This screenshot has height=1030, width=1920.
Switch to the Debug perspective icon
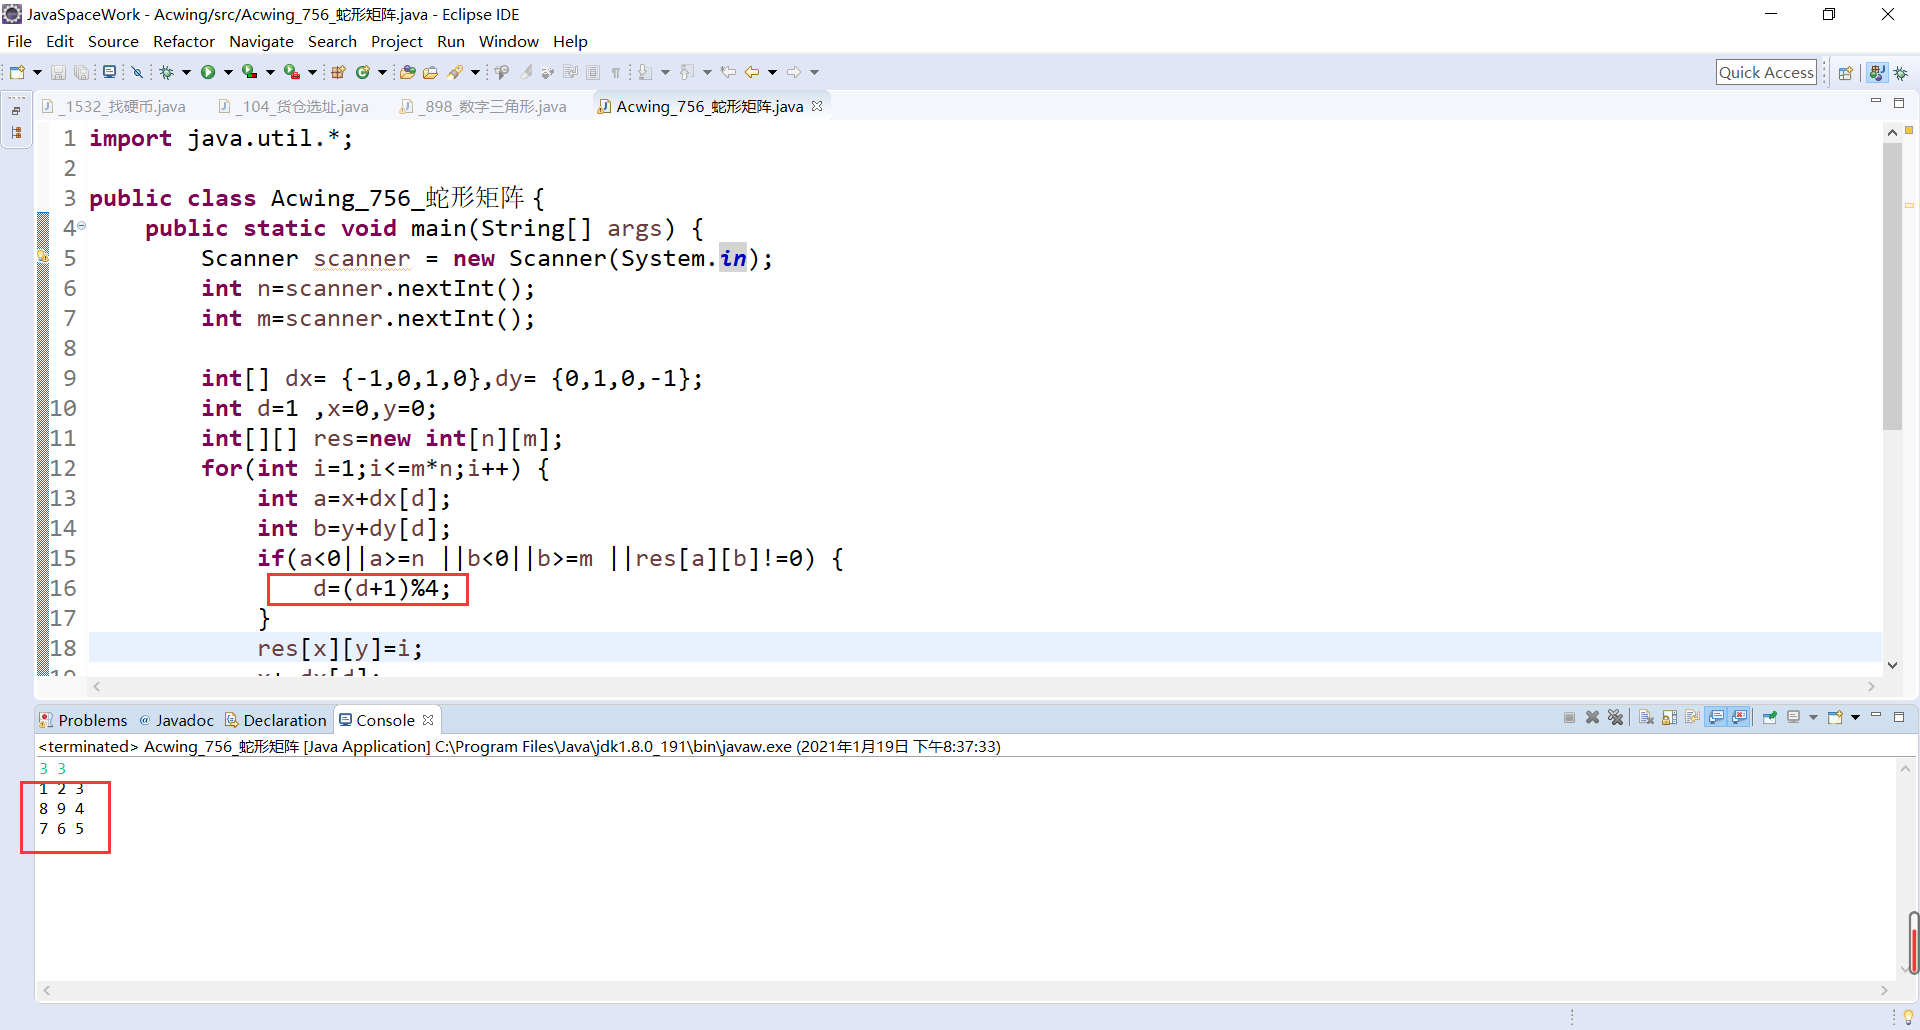tap(1901, 72)
